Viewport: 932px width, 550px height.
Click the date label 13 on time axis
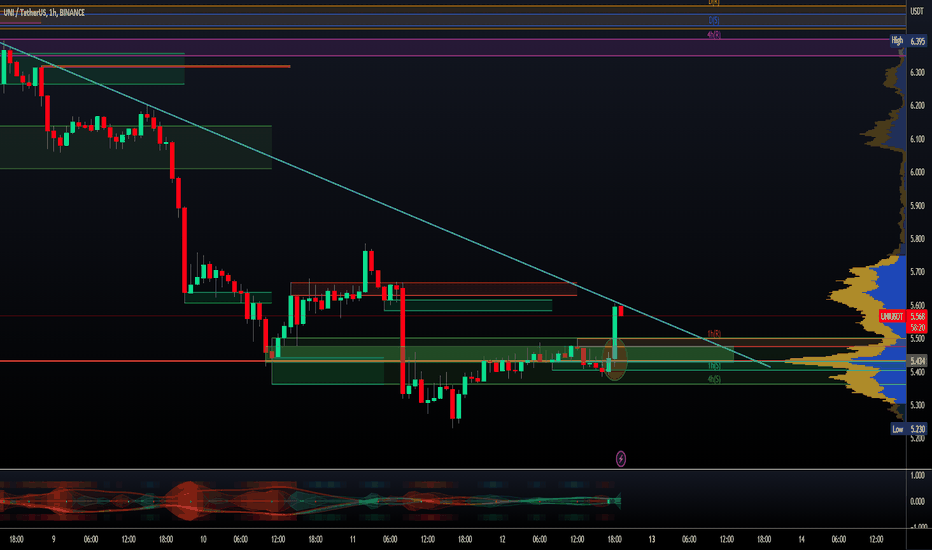click(651, 539)
